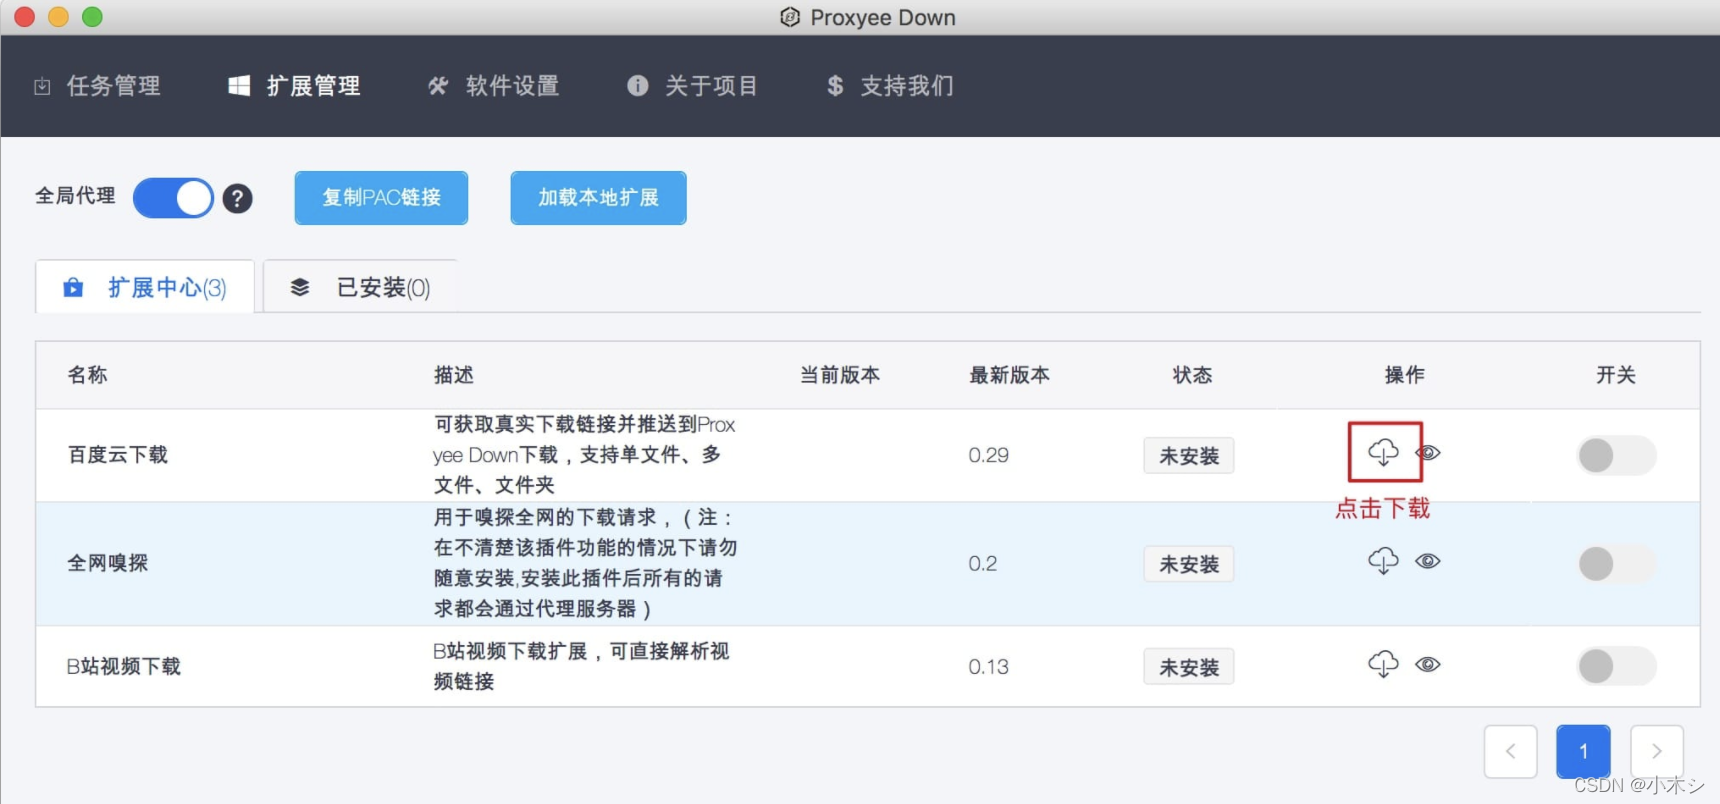This screenshot has height=804, width=1720.
Task: Click the version value 0.2
Action: pyautogui.click(x=982, y=563)
